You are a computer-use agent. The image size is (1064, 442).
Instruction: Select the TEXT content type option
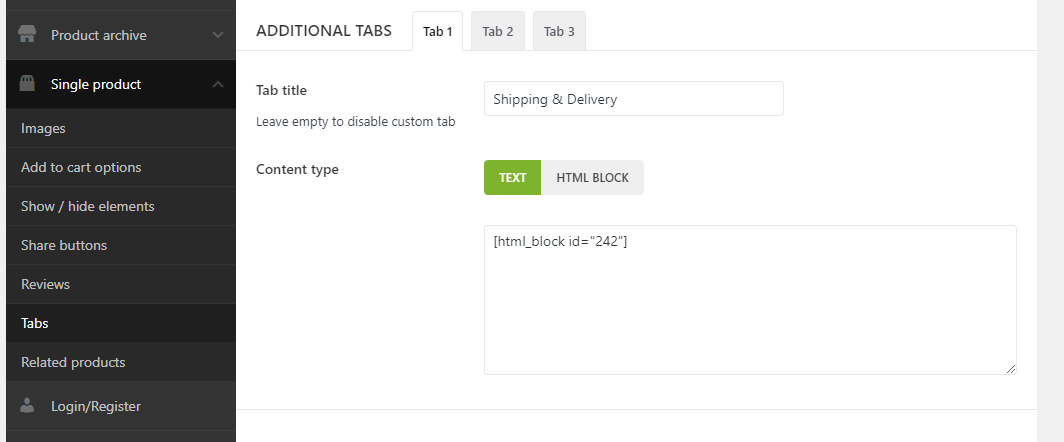512,178
